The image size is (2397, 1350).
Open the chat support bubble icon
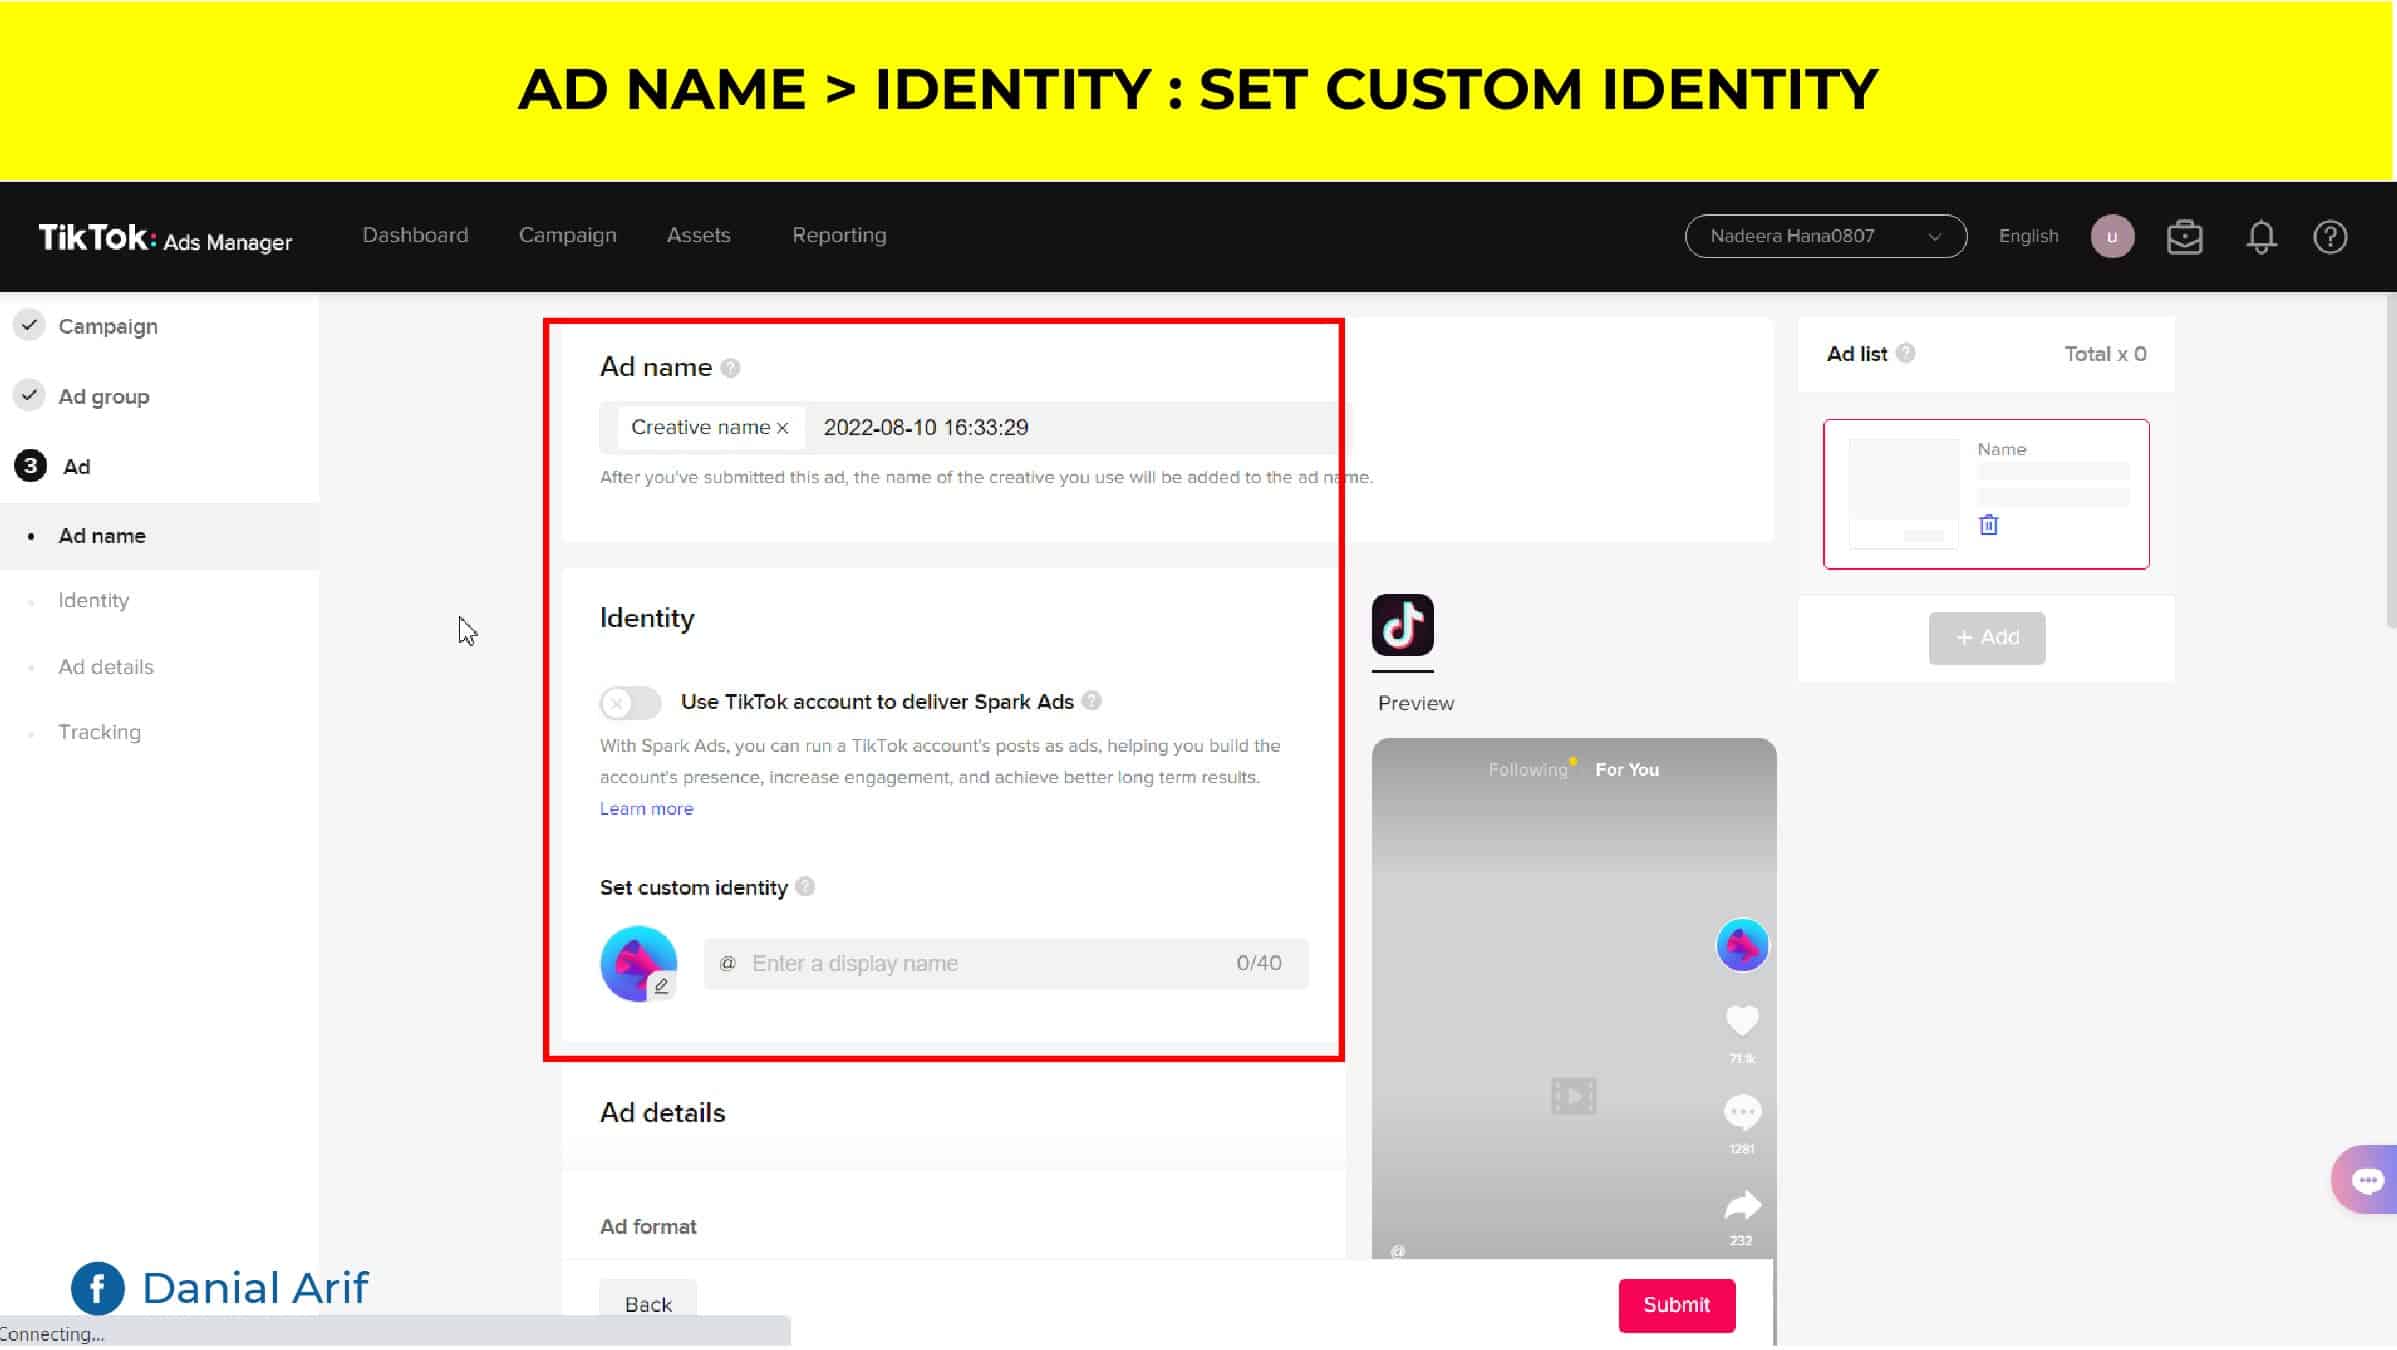[2366, 1180]
